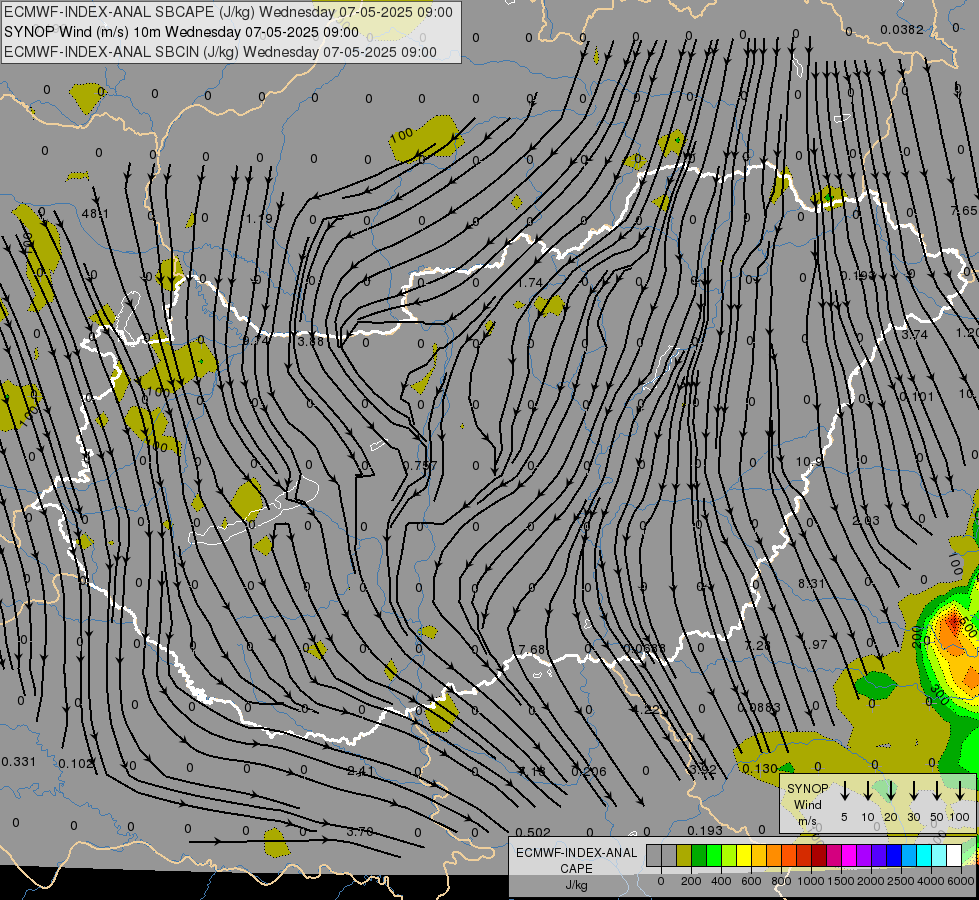Viewport: 979px width, 900px height.
Task: Click the 8.31 value on the map
Action: click(811, 583)
